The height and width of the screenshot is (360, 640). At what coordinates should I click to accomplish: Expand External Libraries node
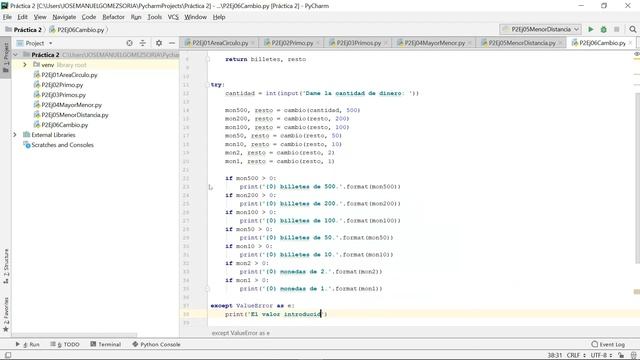point(15,135)
